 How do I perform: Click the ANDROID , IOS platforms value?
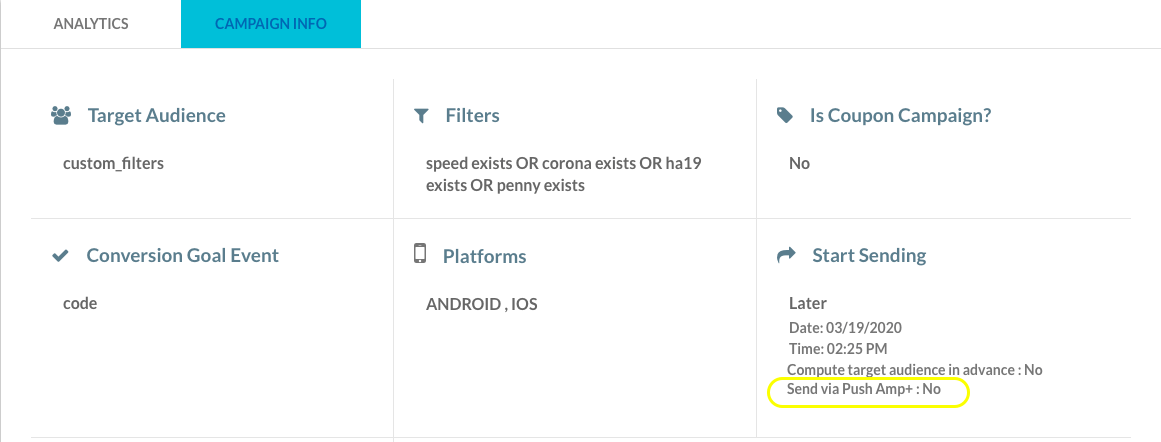coord(482,304)
